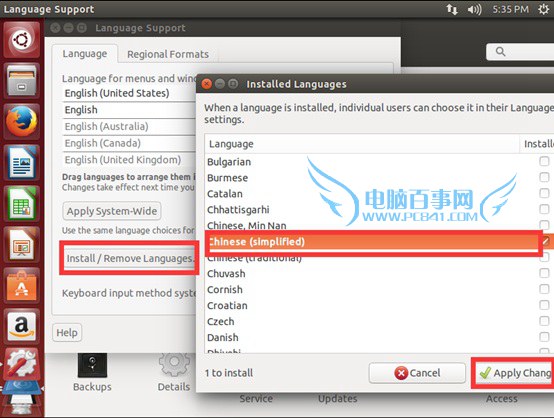Tick the Chhattisgarhi installed checkbox
The width and height of the screenshot is (554, 418).
click(544, 209)
